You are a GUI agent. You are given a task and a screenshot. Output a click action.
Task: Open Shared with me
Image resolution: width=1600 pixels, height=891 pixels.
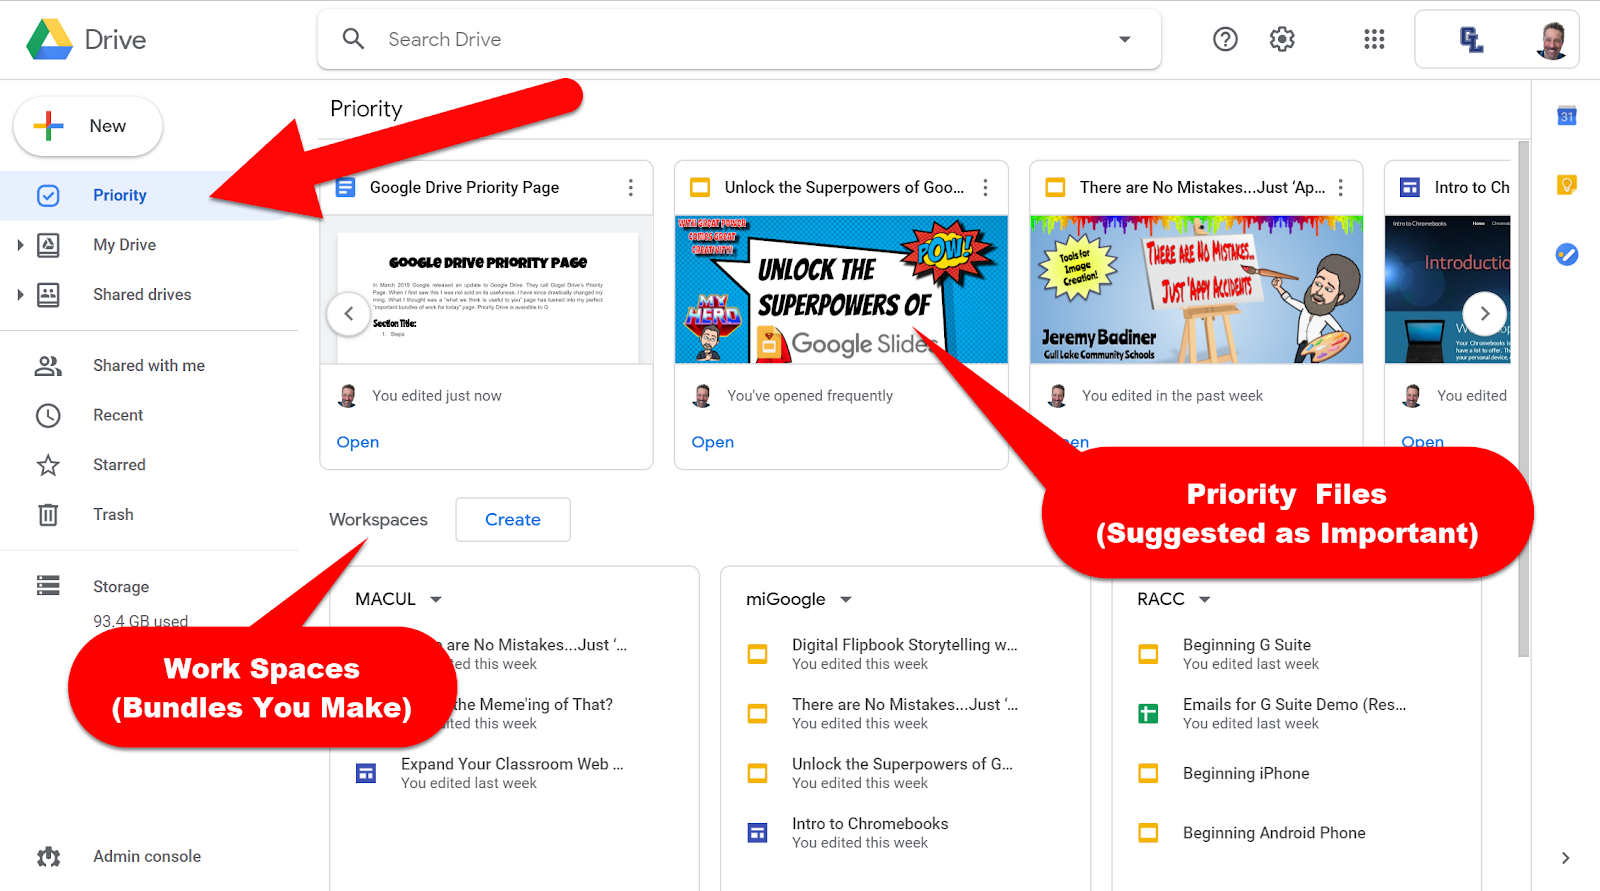click(149, 366)
